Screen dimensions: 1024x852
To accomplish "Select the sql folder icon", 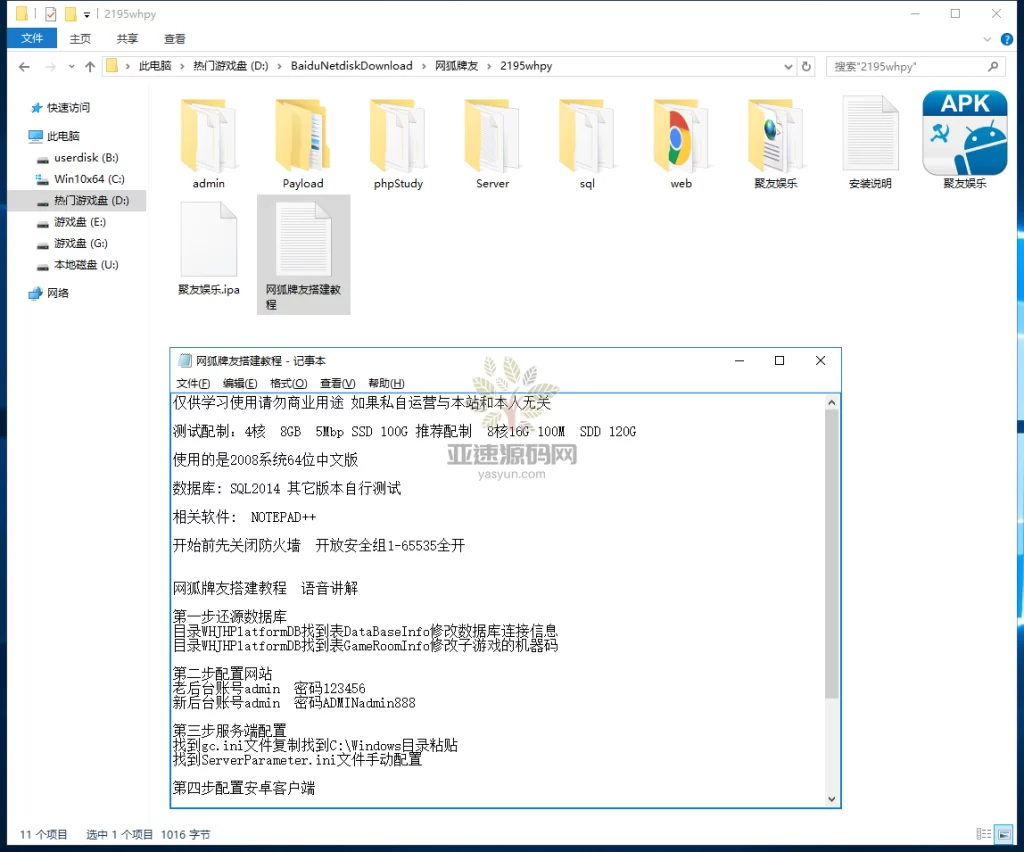I will [x=587, y=138].
